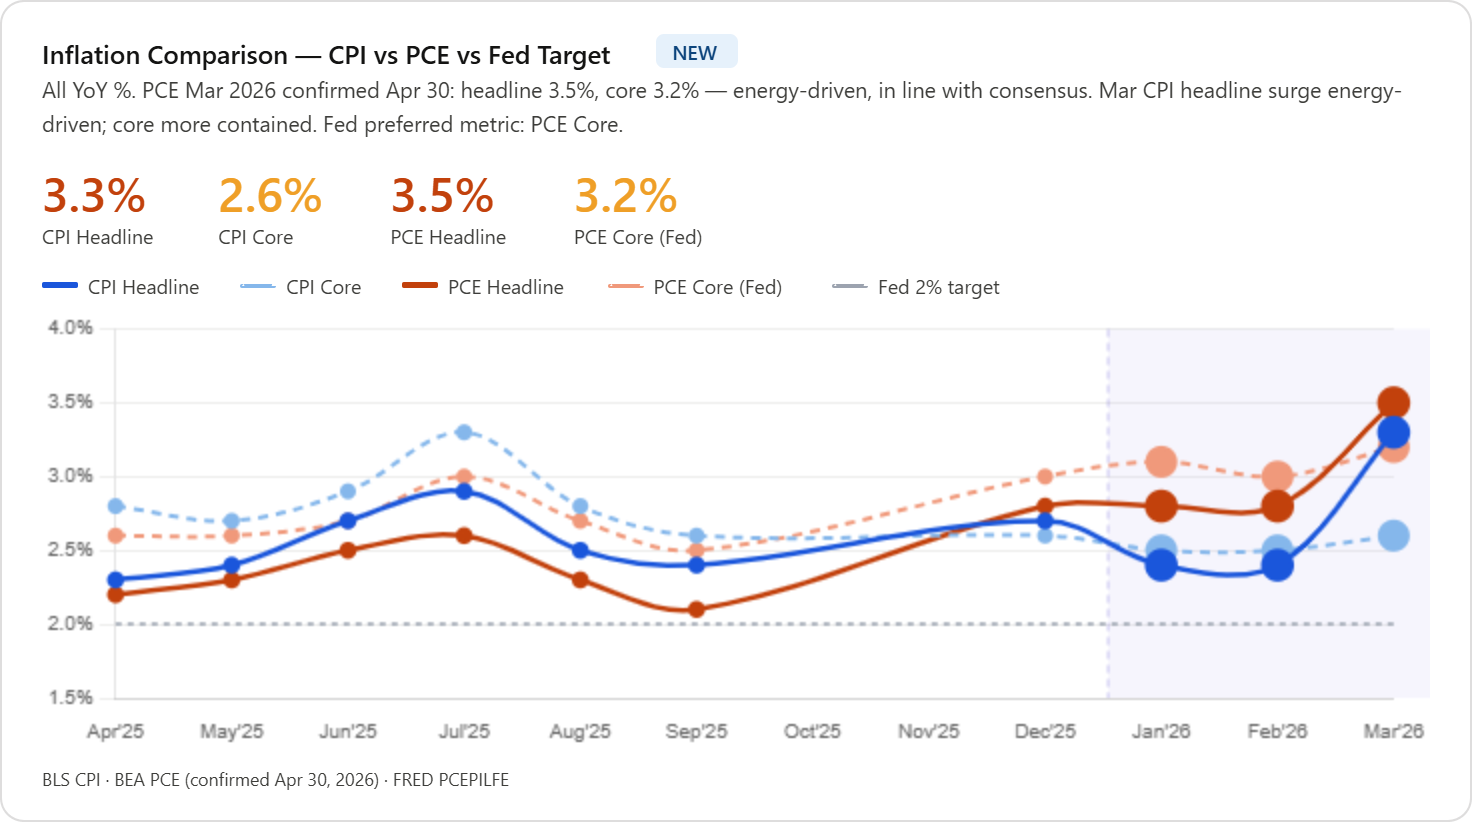Viewport: 1472px width, 822px height.
Task: Toggle the CPI Headline legend series
Action: pyautogui.click(x=121, y=287)
